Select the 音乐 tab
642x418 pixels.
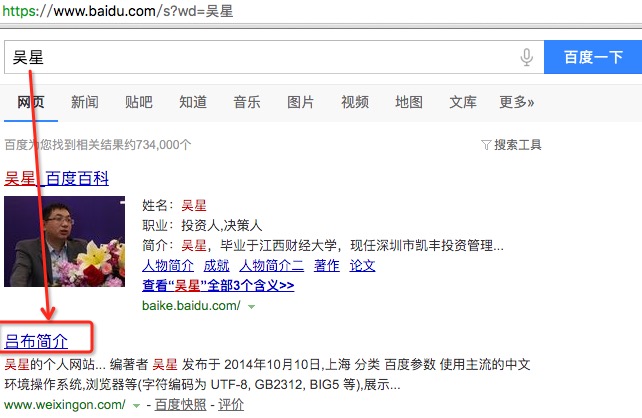pyautogui.click(x=247, y=102)
